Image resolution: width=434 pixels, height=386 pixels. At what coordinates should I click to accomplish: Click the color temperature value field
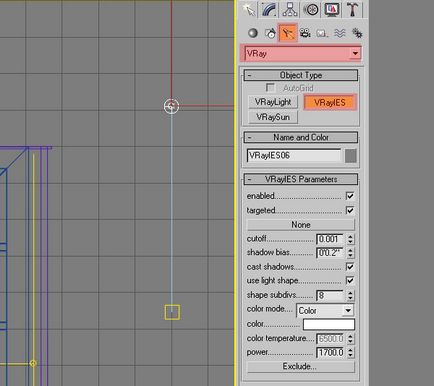pos(330,339)
